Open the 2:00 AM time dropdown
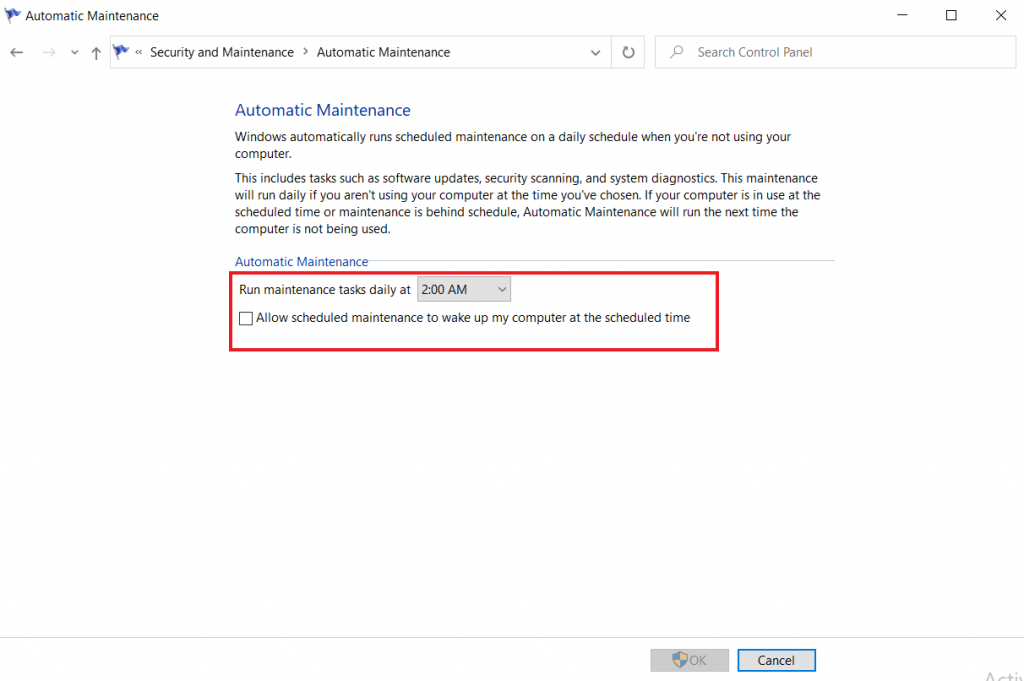 tap(464, 289)
